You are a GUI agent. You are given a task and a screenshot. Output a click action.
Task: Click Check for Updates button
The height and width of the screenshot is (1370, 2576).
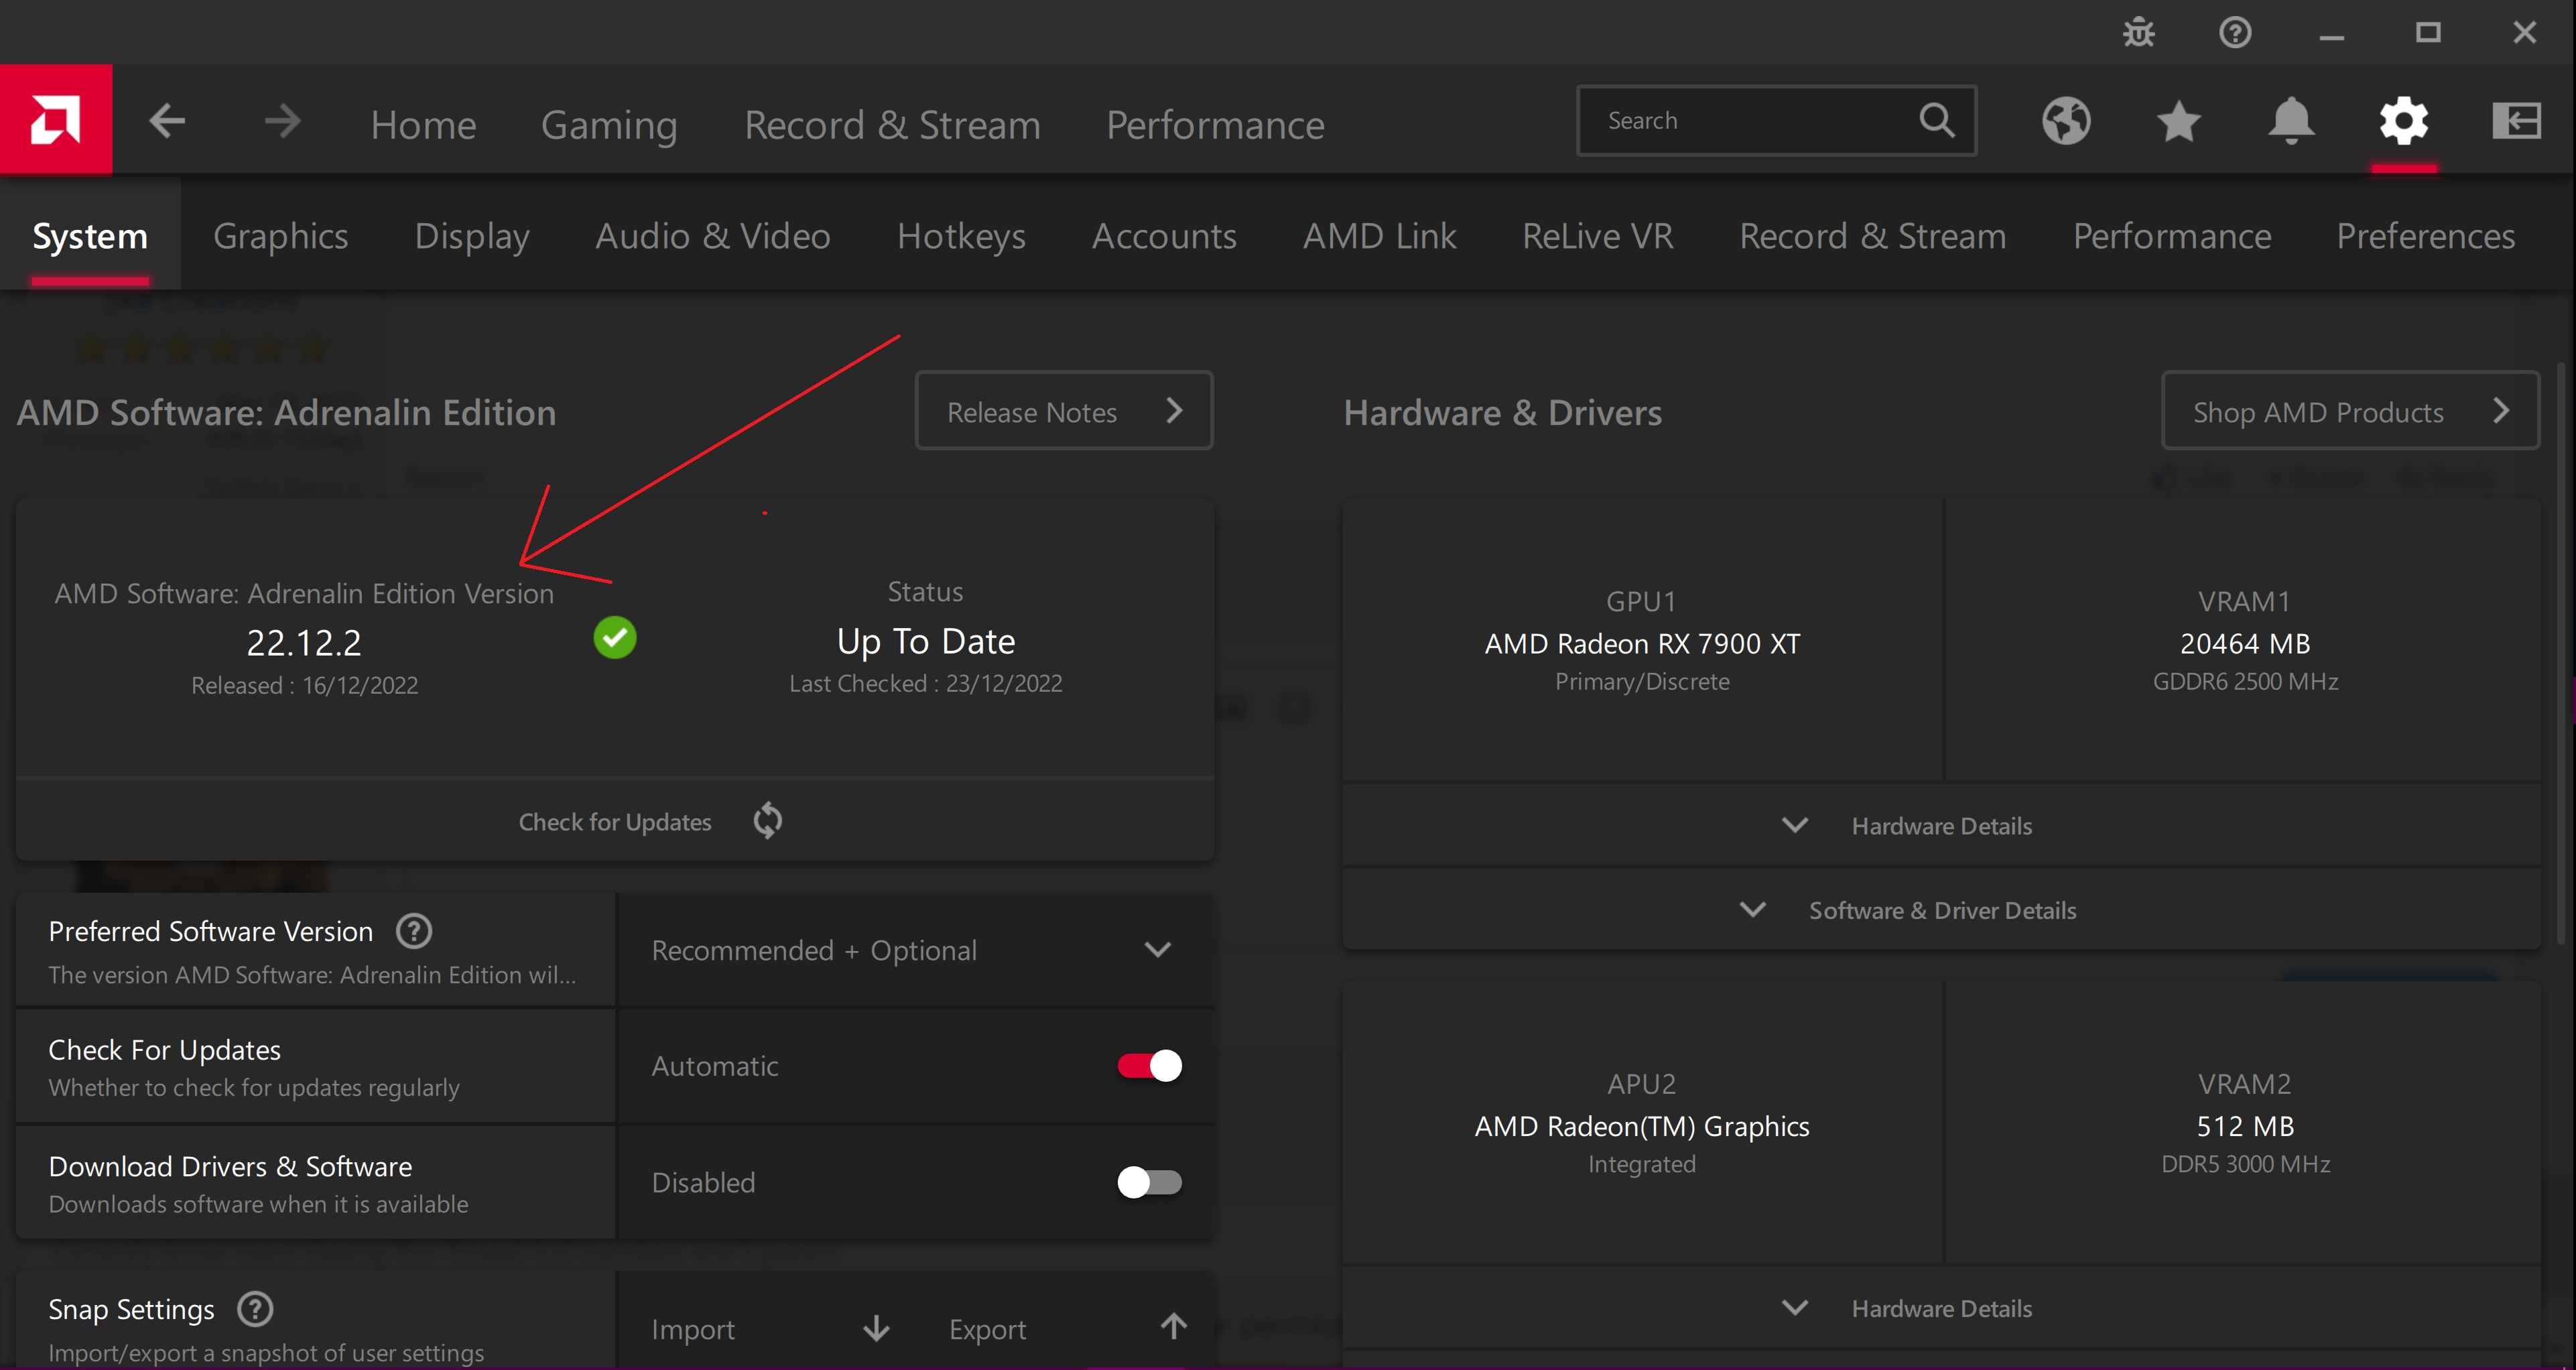click(x=615, y=821)
